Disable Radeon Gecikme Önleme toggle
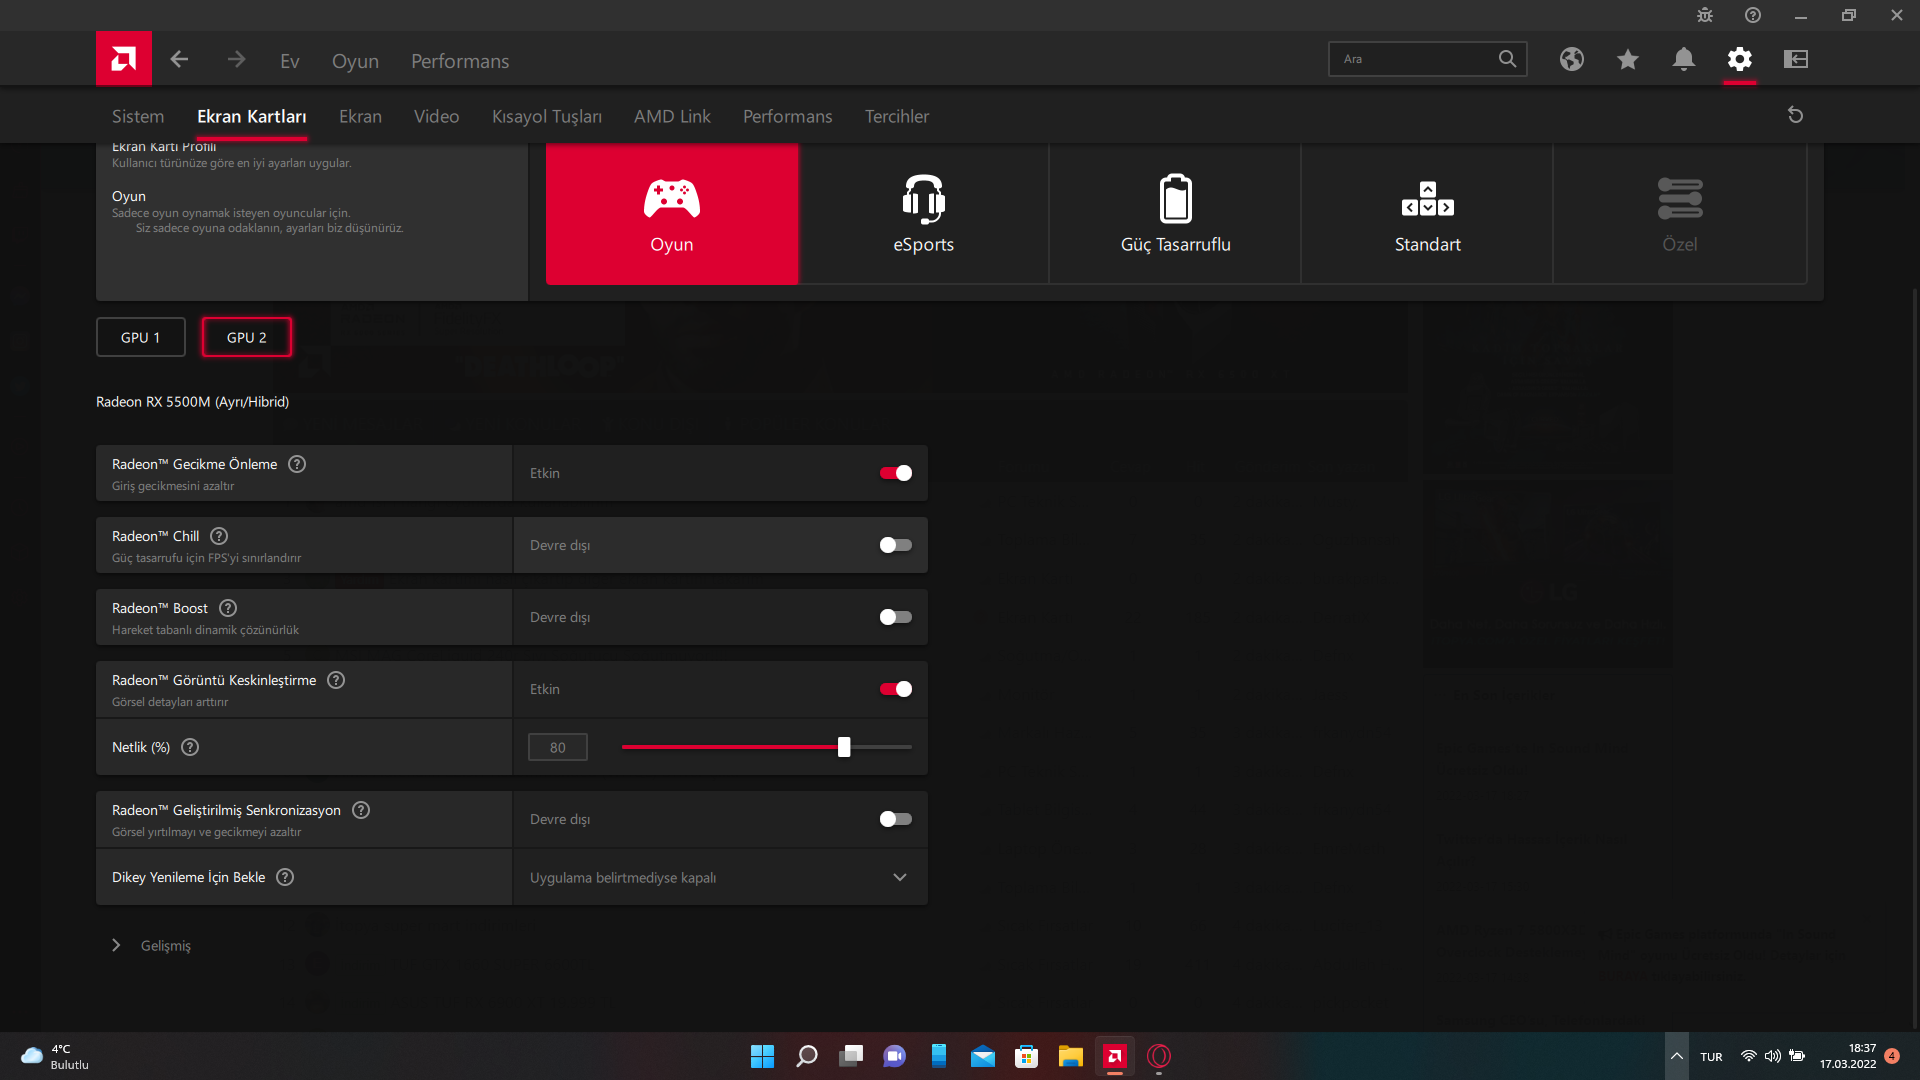This screenshot has height=1080, width=1920. click(896, 473)
